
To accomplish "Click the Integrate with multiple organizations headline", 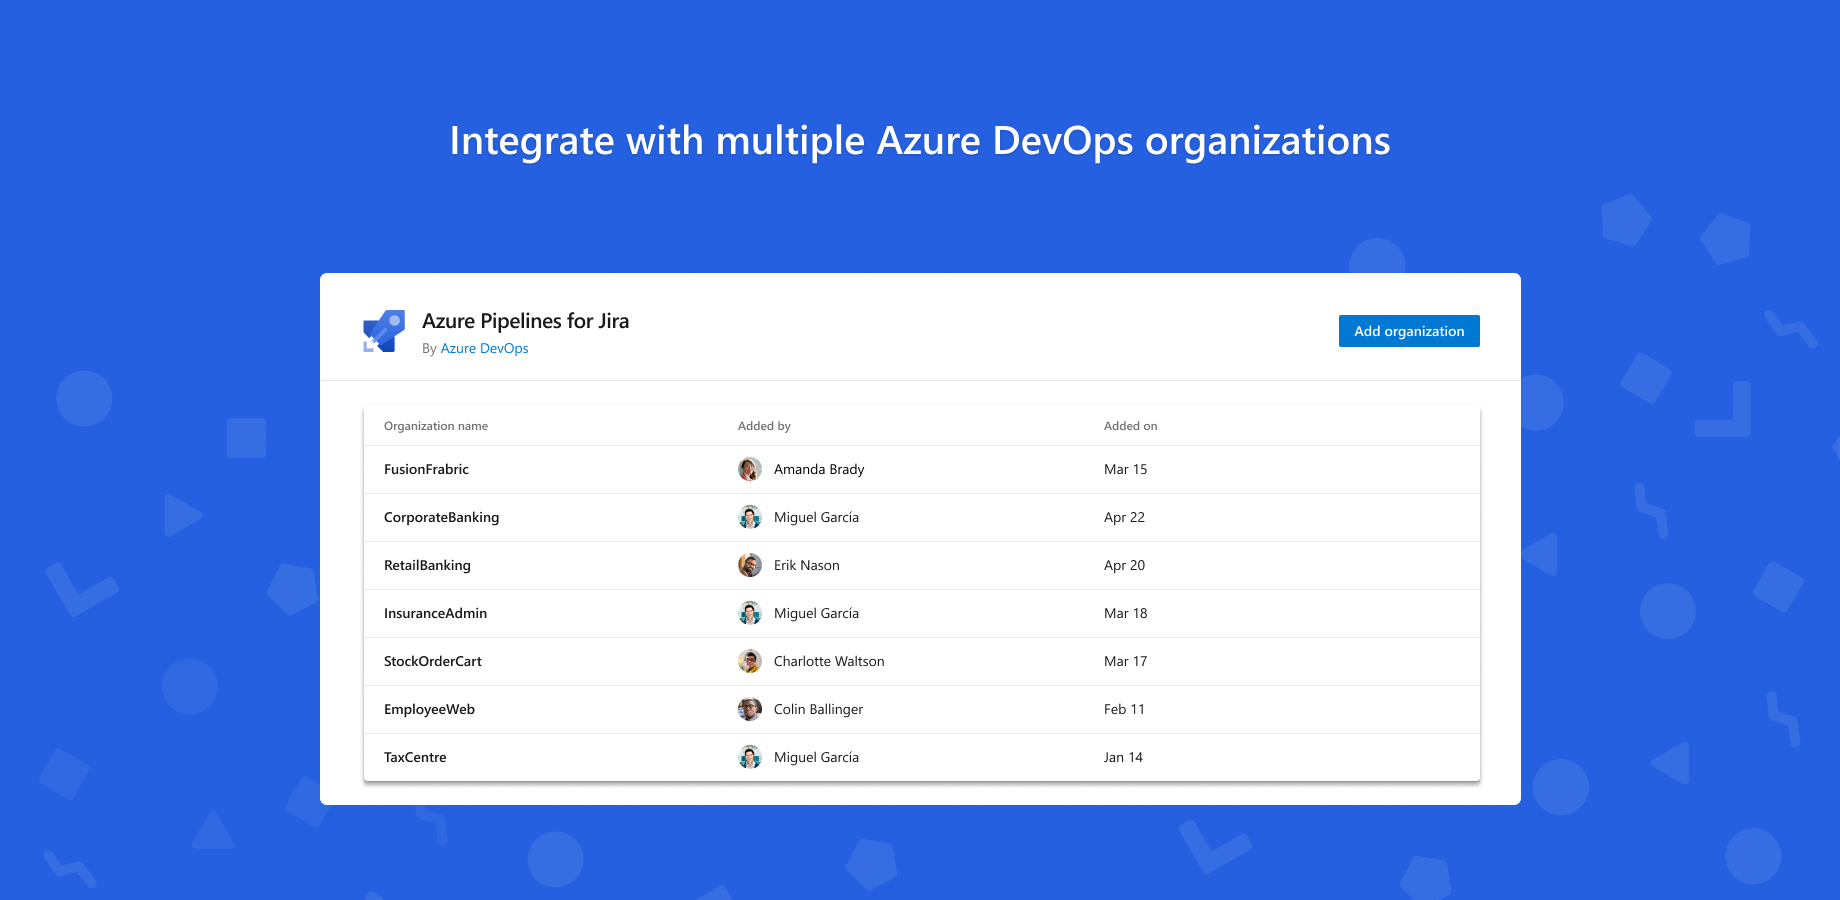I will click(x=920, y=142).
